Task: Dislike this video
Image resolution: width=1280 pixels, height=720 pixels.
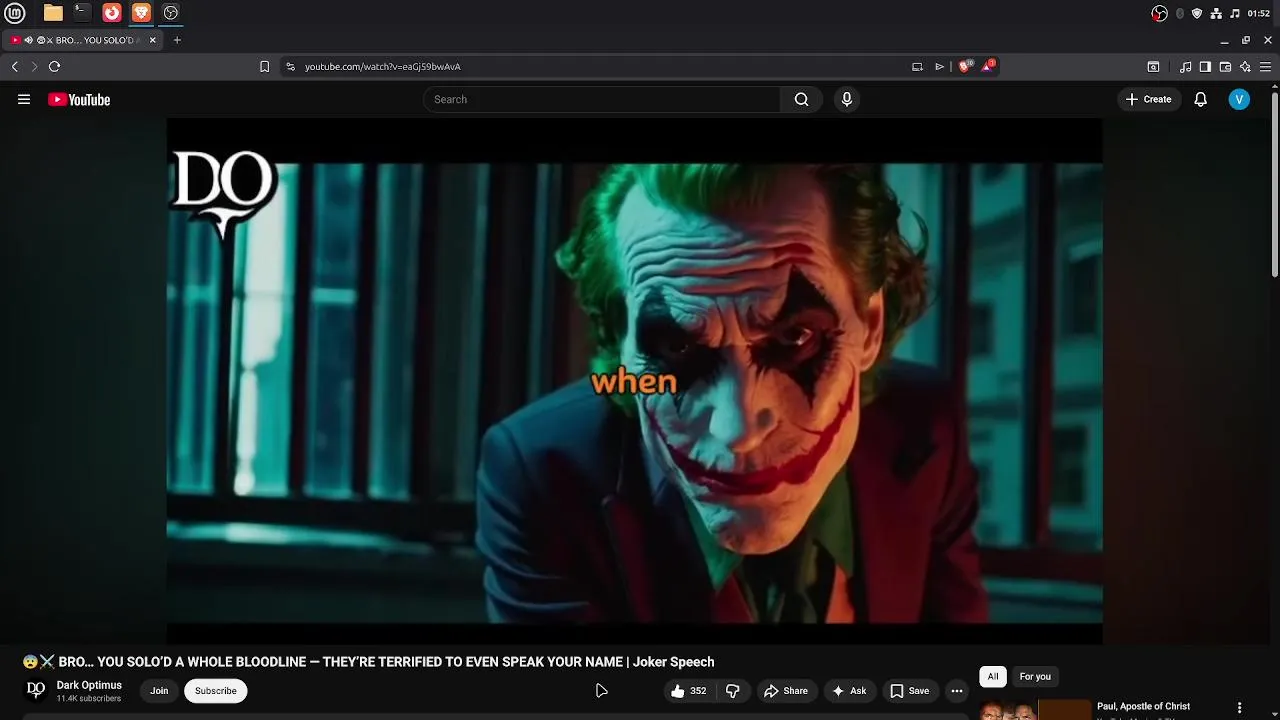Action: tap(733, 691)
